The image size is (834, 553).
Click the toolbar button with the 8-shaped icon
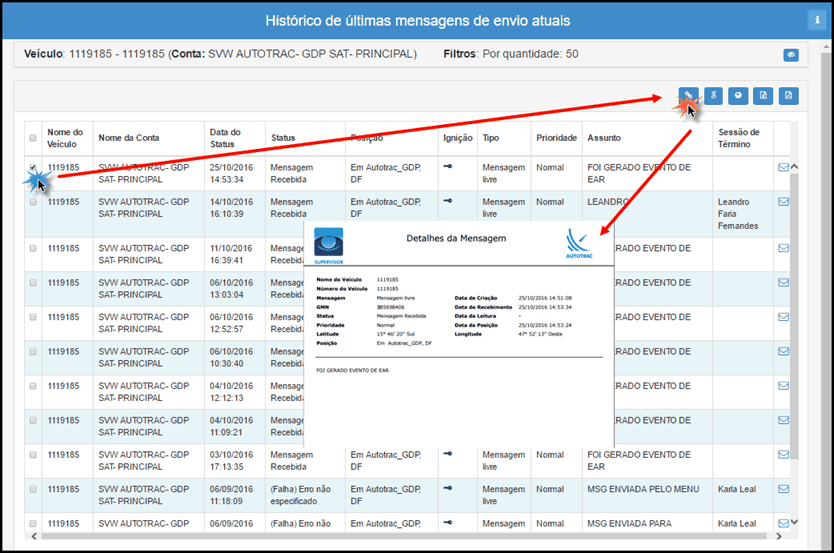pos(713,96)
